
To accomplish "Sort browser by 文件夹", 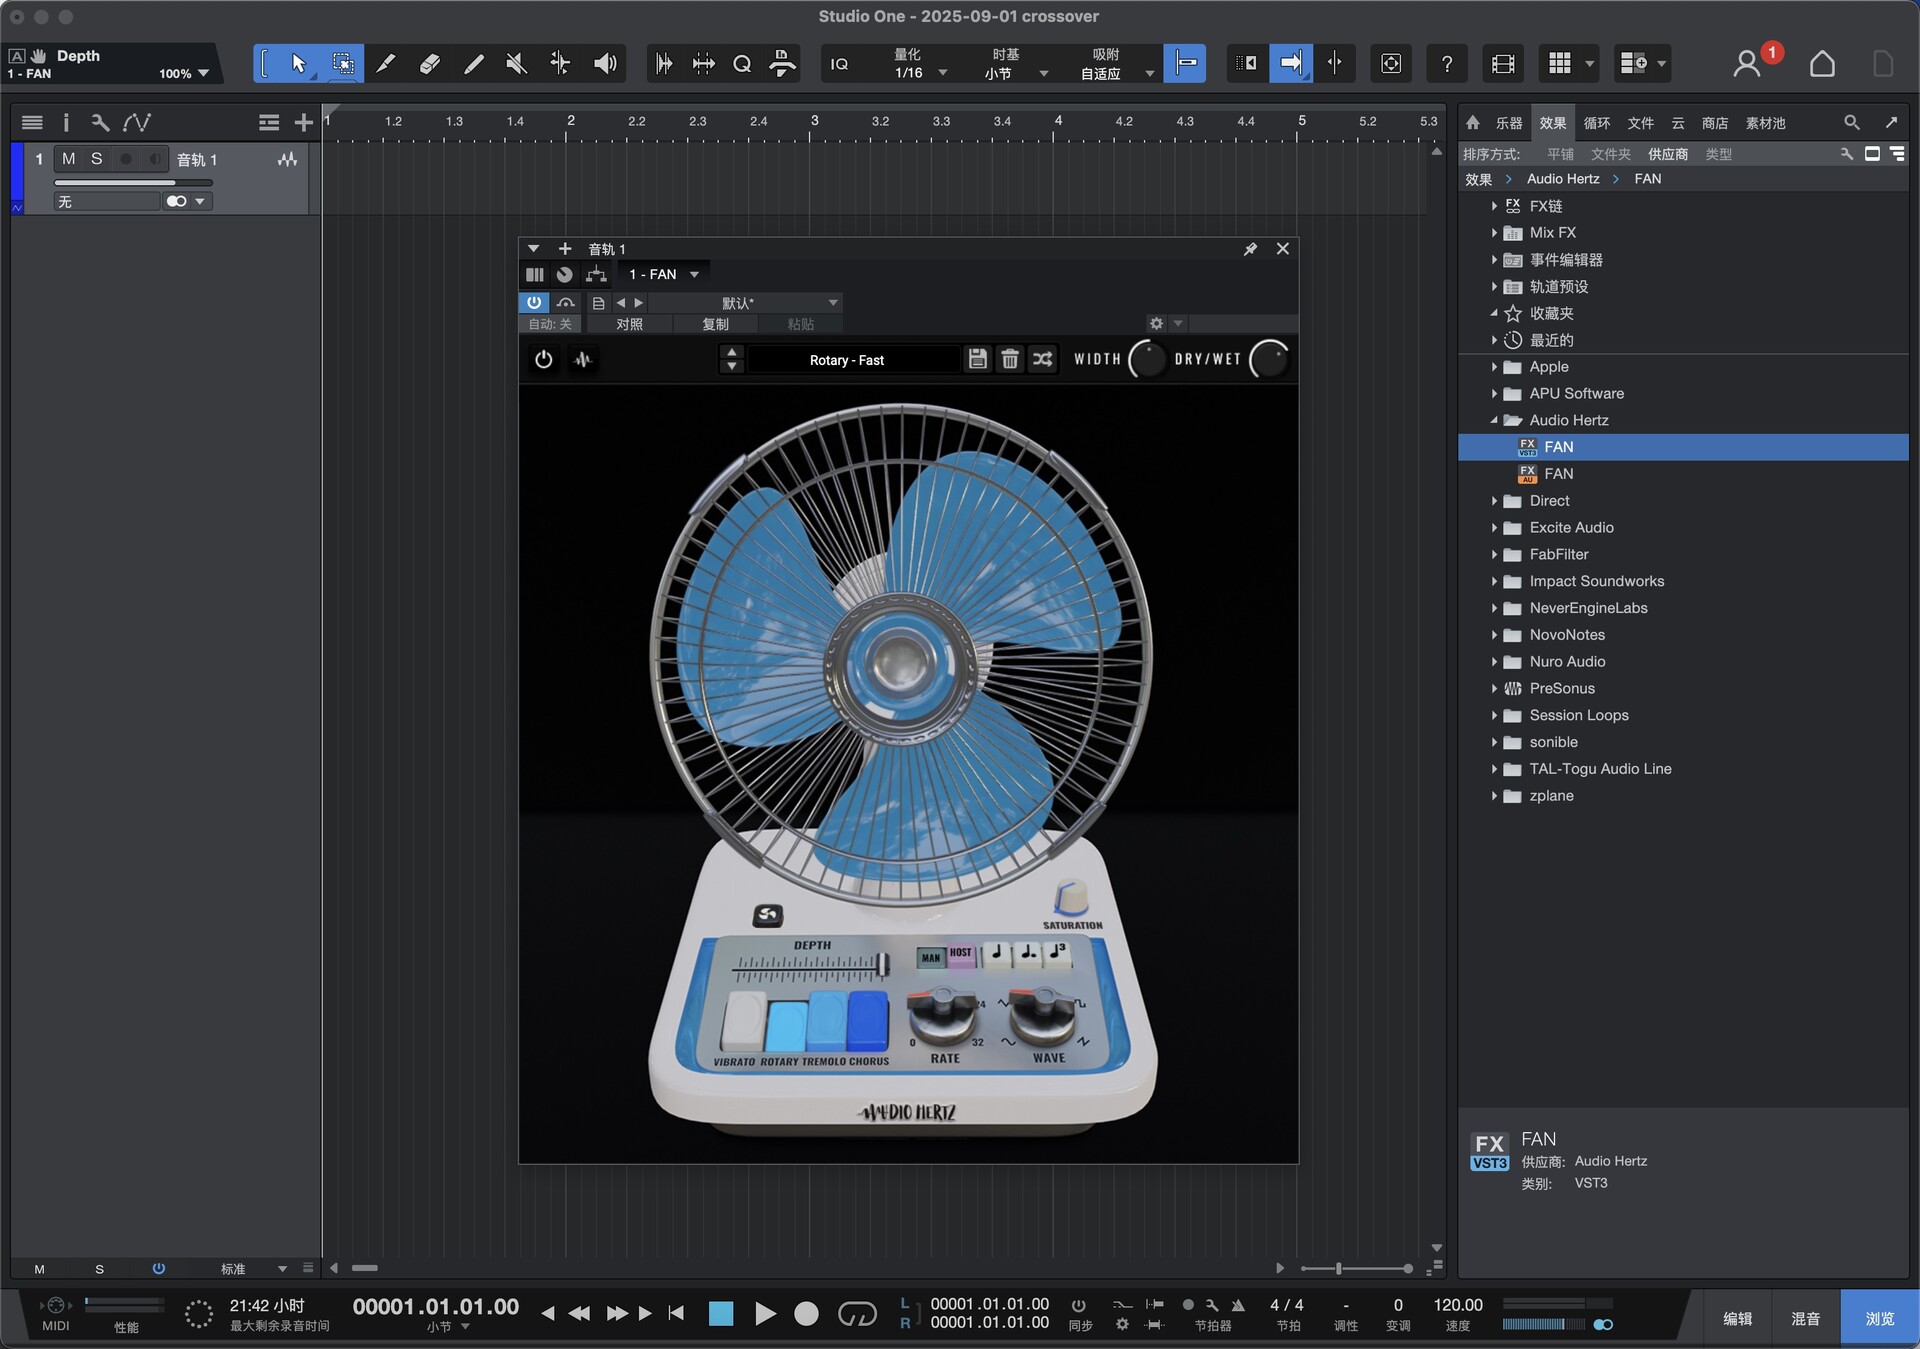I will tap(1610, 154).
